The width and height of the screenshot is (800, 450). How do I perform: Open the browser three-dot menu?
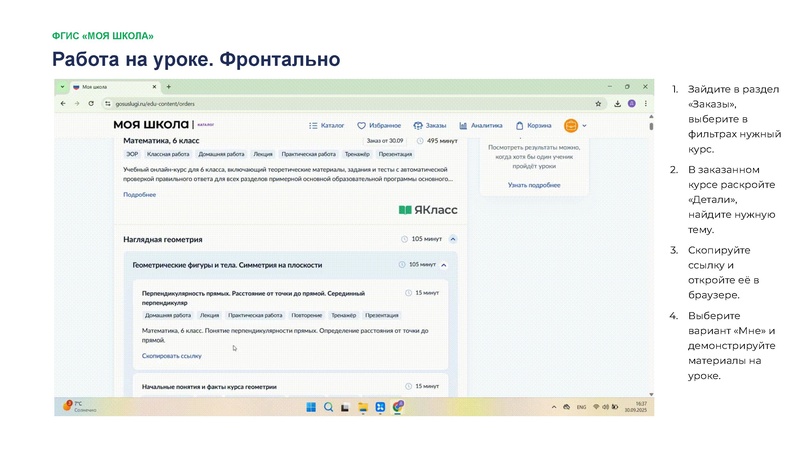coord(645,104)
